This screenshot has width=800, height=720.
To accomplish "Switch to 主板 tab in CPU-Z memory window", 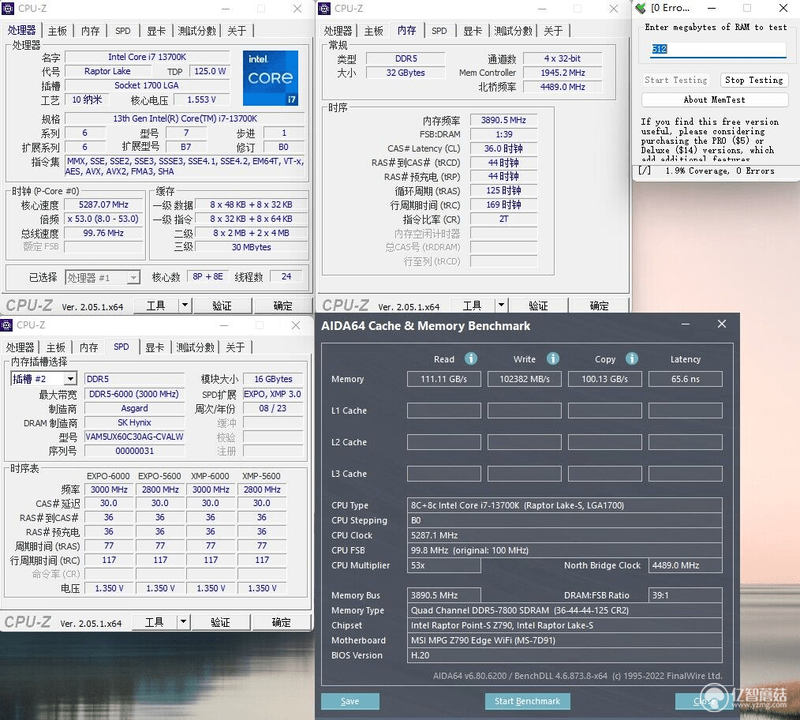I will click(373, 31).
